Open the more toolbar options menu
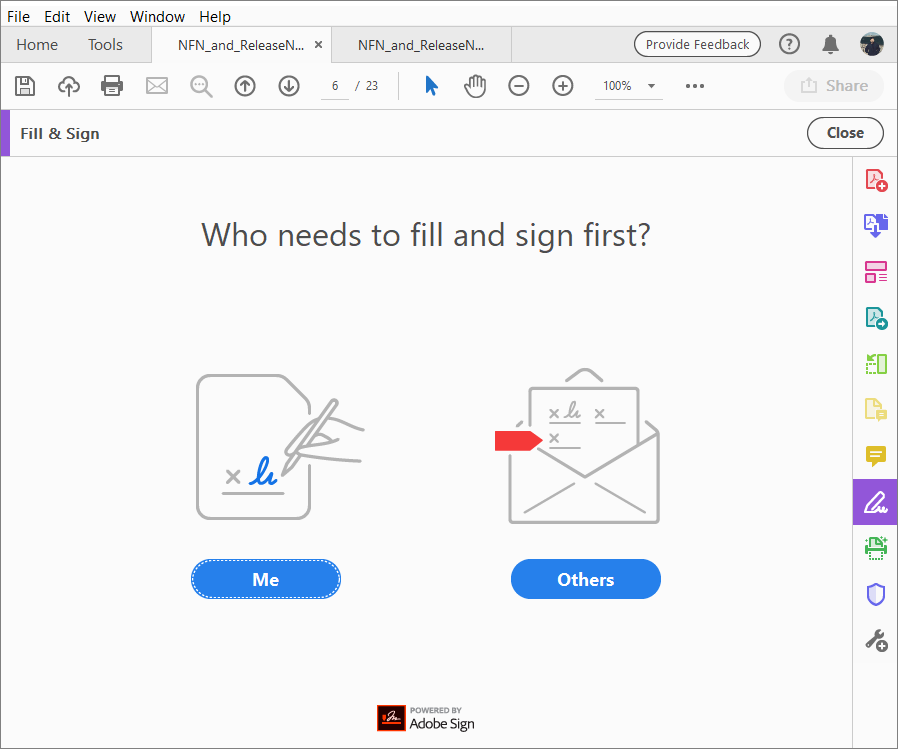 [694, 86]
